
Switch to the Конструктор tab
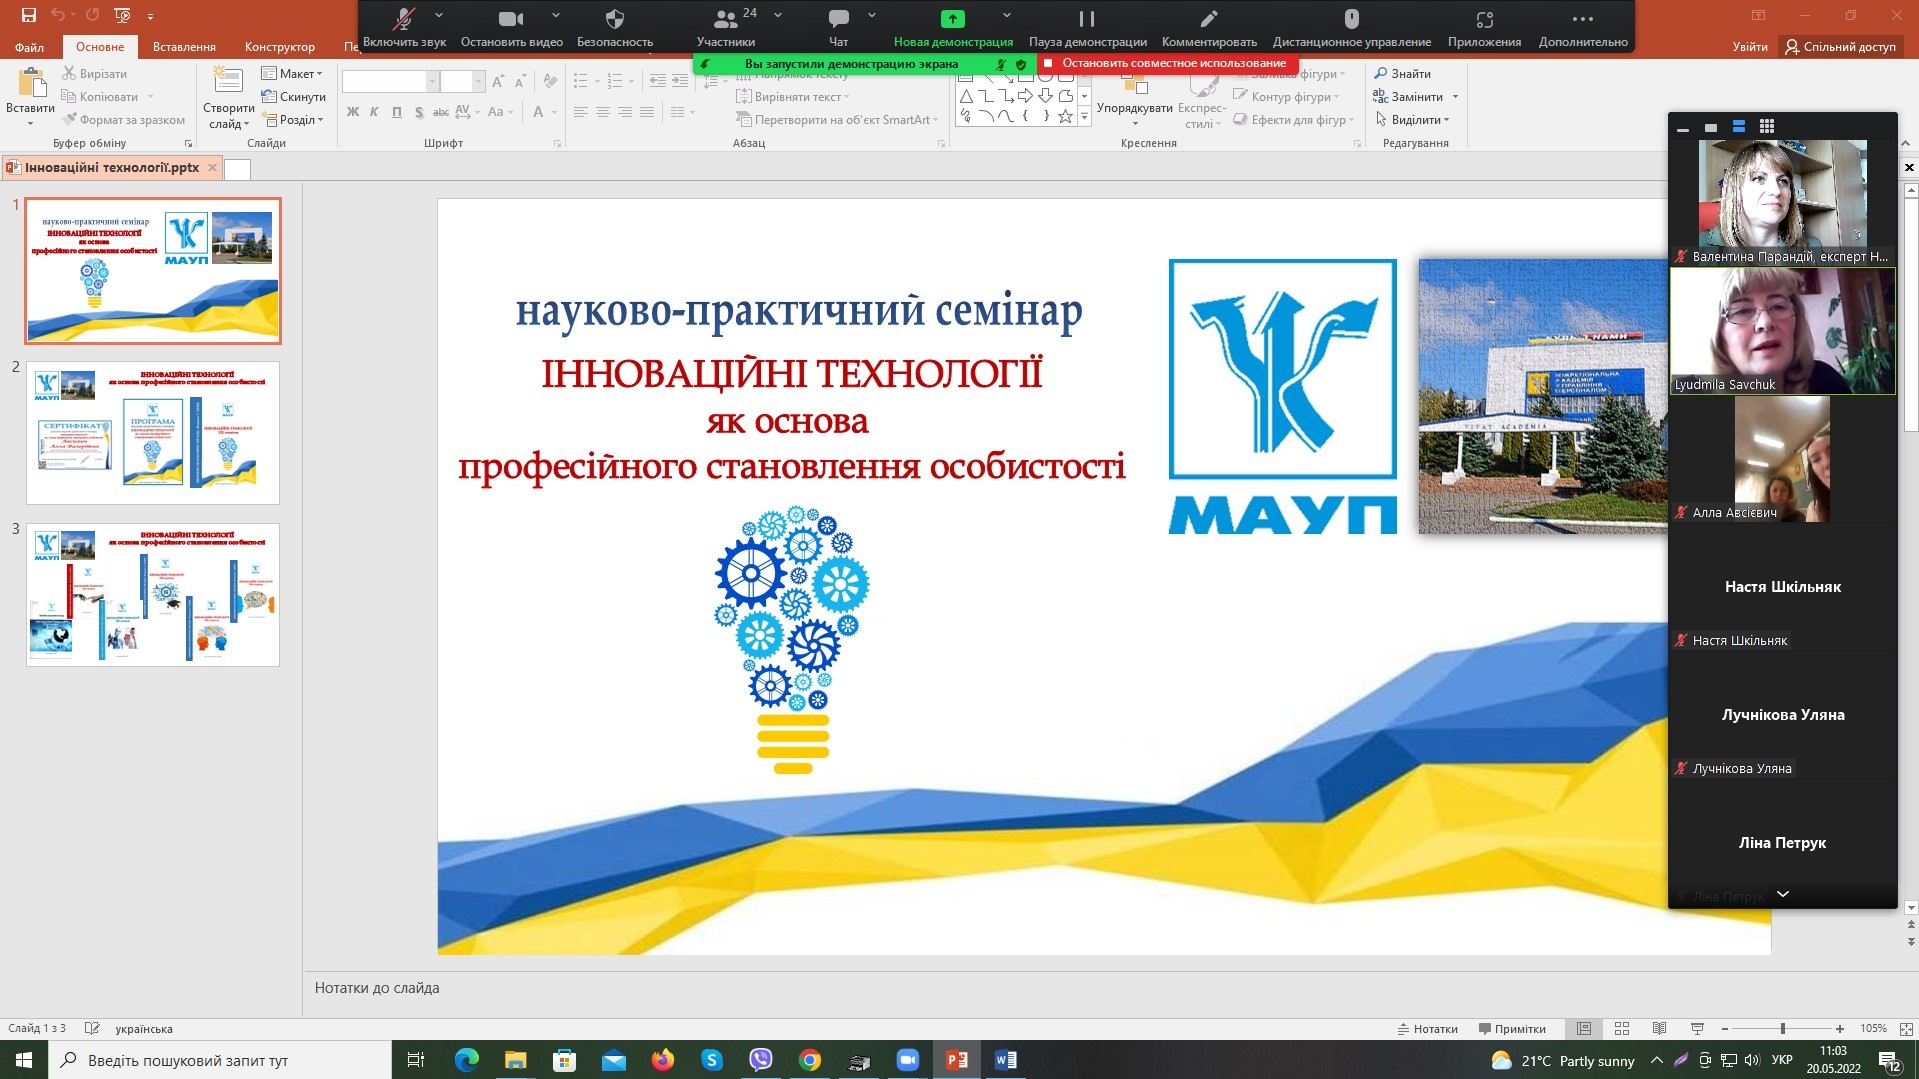pyautogui.click(x=279, y=47)
